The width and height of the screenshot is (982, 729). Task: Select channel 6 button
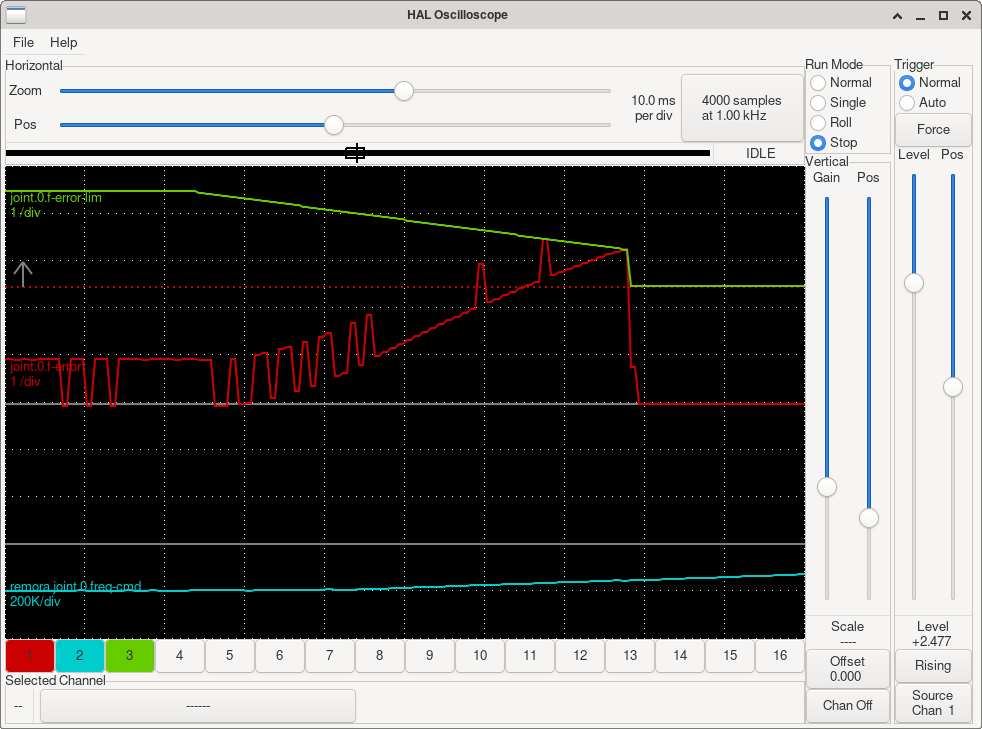pos(280,656)
